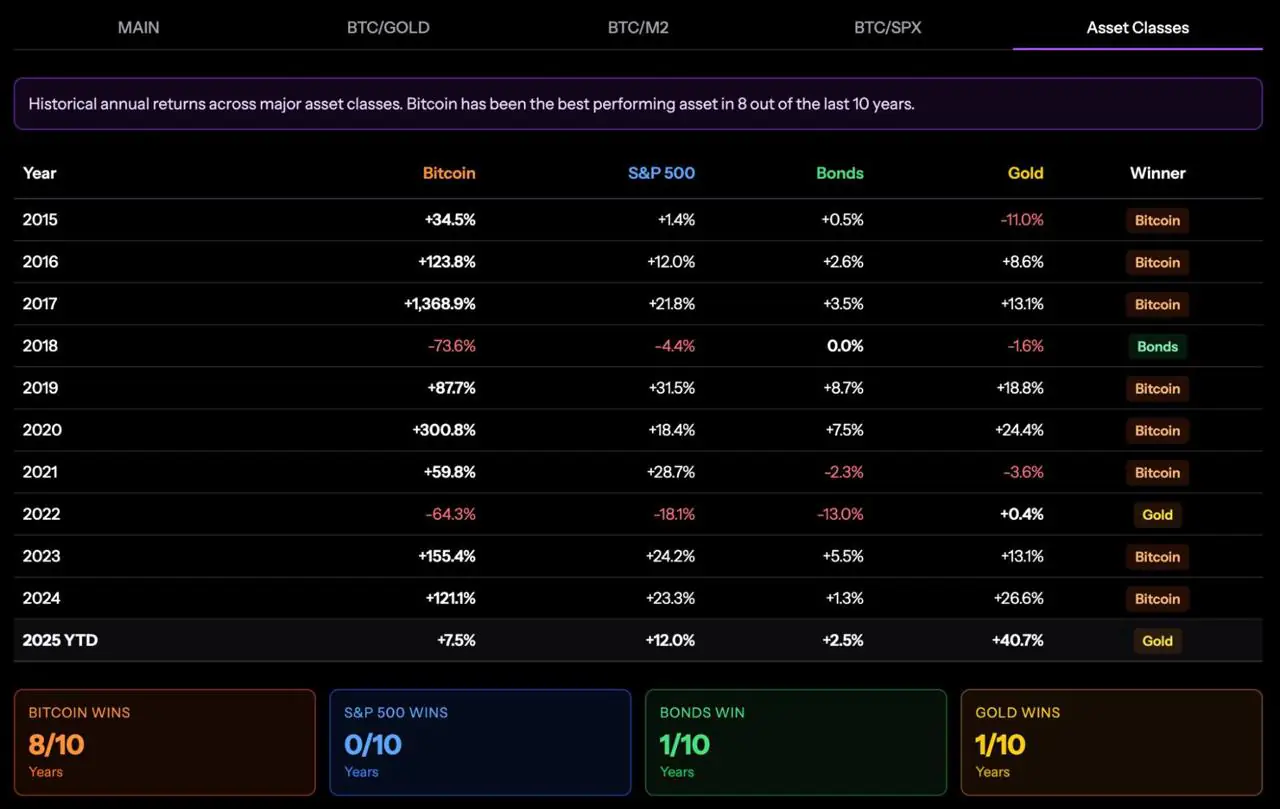The image size is (1280, 809).
Task: Click the 2015 year cell
Action: [41, 220]
